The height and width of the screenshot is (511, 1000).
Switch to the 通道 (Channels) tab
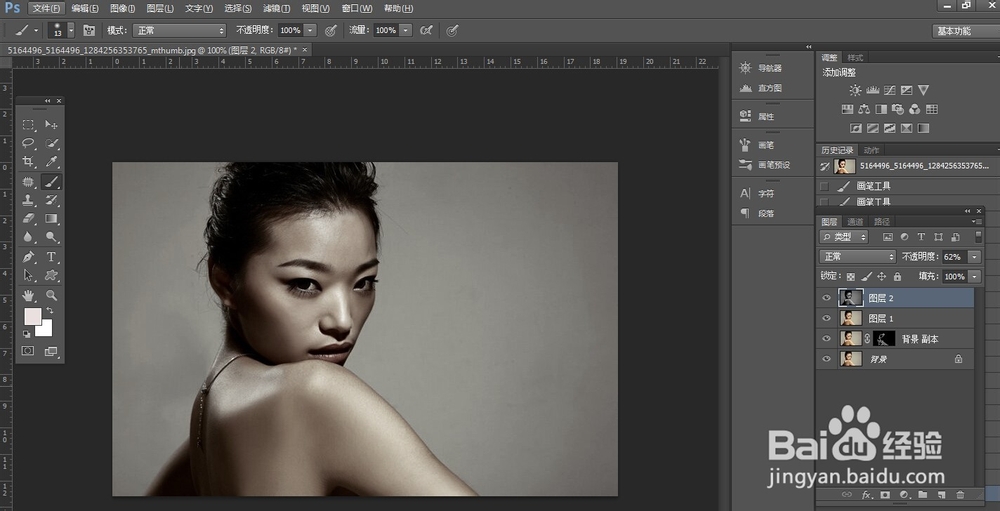pyautogui.click(x=855, y=222)
